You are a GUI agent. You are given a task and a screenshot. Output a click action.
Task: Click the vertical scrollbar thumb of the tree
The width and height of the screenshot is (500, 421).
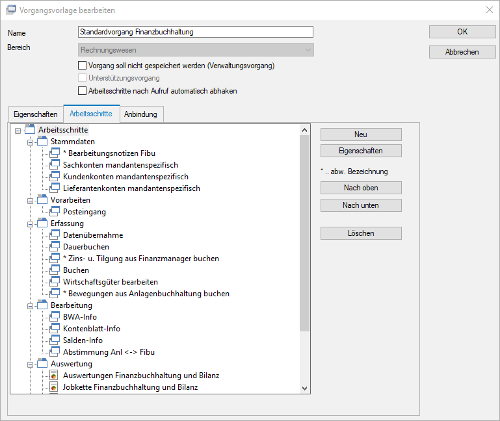304,233
